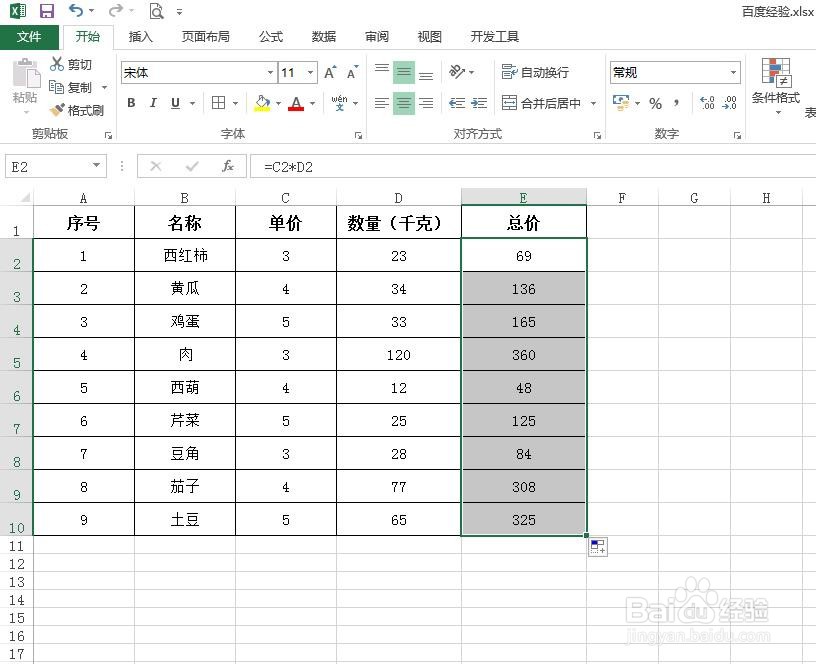Click the 剪切 (Cut) button
The image size is (816, 664).
[x=72, y=64]
